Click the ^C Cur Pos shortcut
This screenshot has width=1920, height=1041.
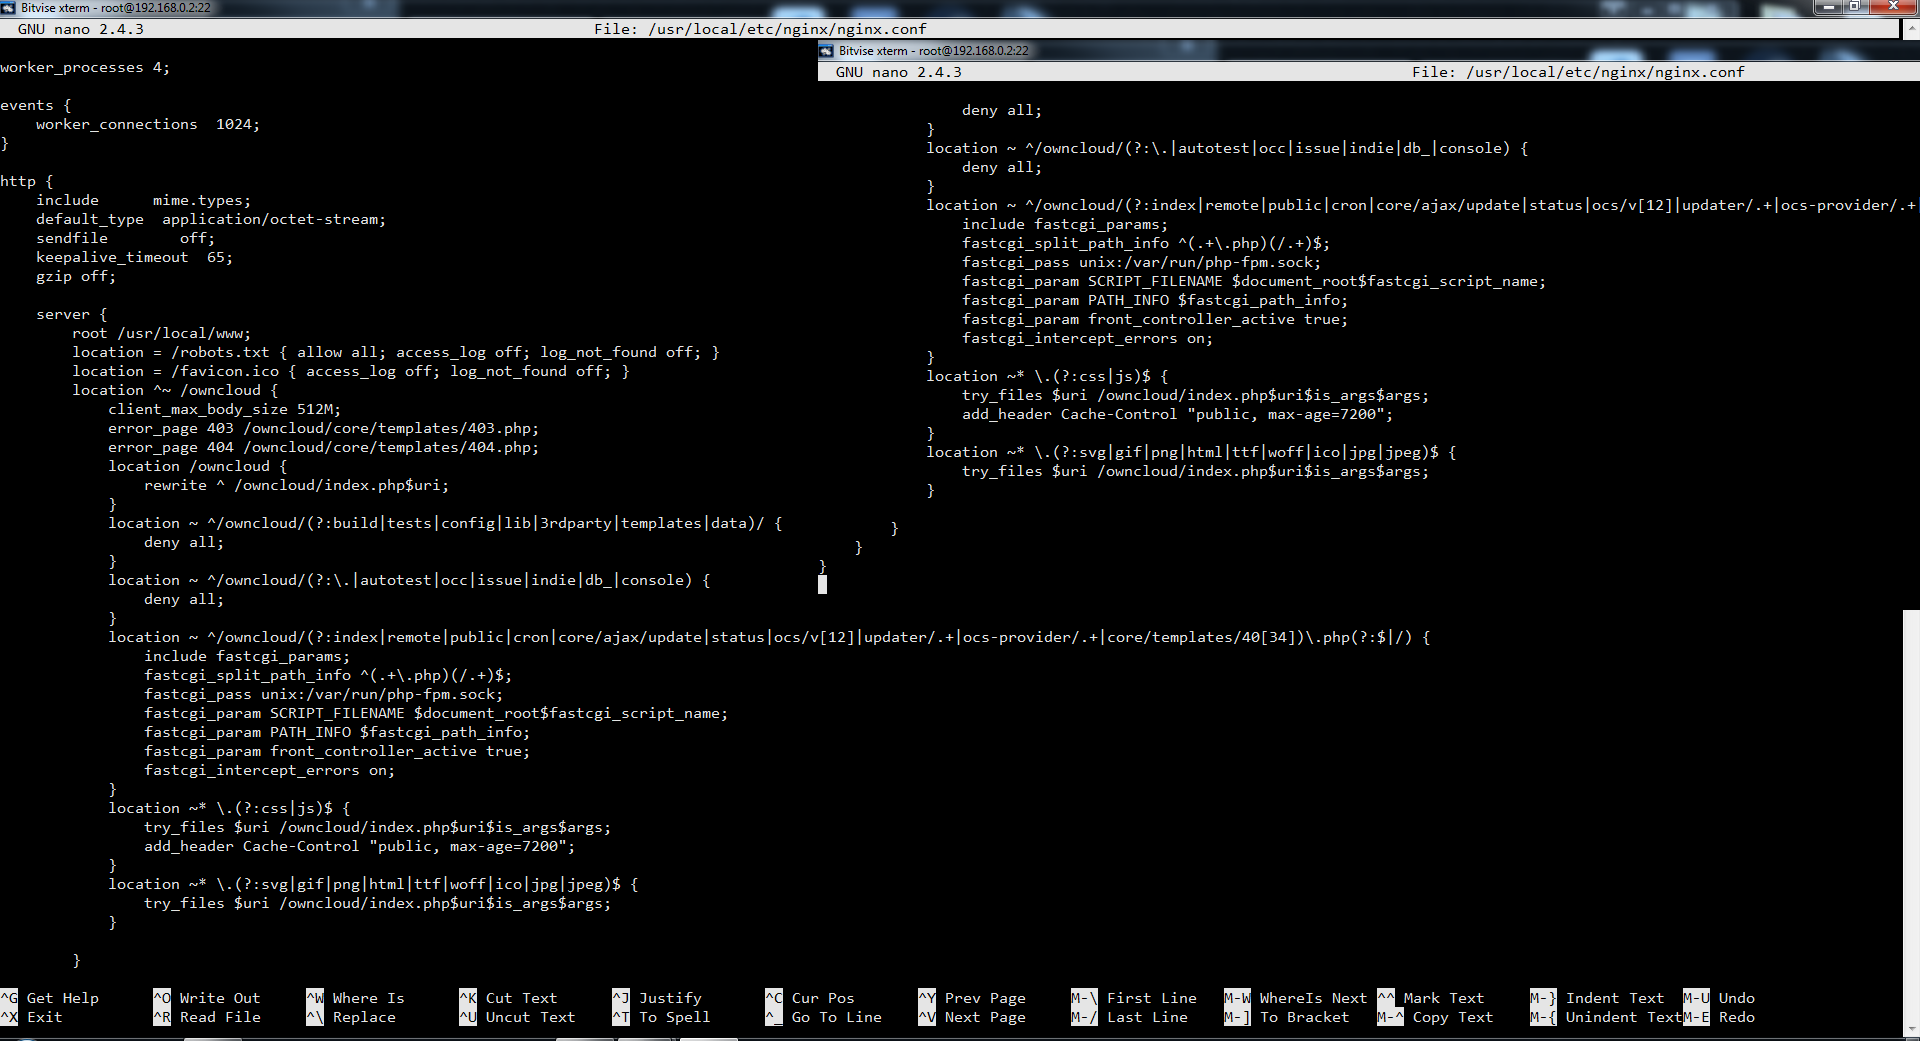point(810,998)
